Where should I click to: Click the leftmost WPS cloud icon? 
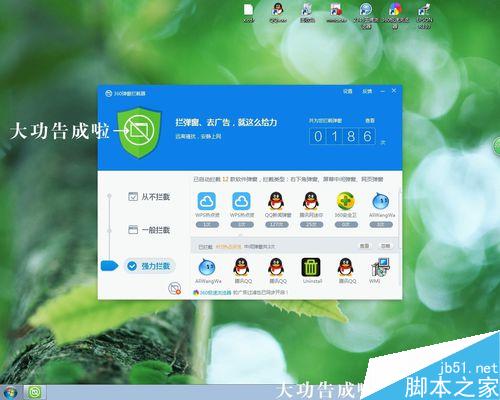(x=207, y=201)
